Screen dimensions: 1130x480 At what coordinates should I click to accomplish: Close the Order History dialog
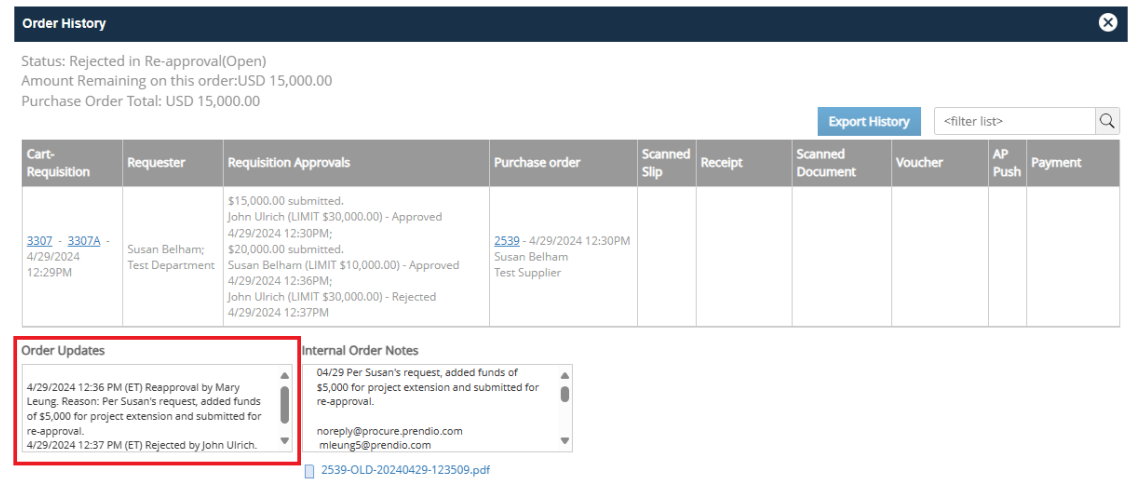coord(1108,23)
